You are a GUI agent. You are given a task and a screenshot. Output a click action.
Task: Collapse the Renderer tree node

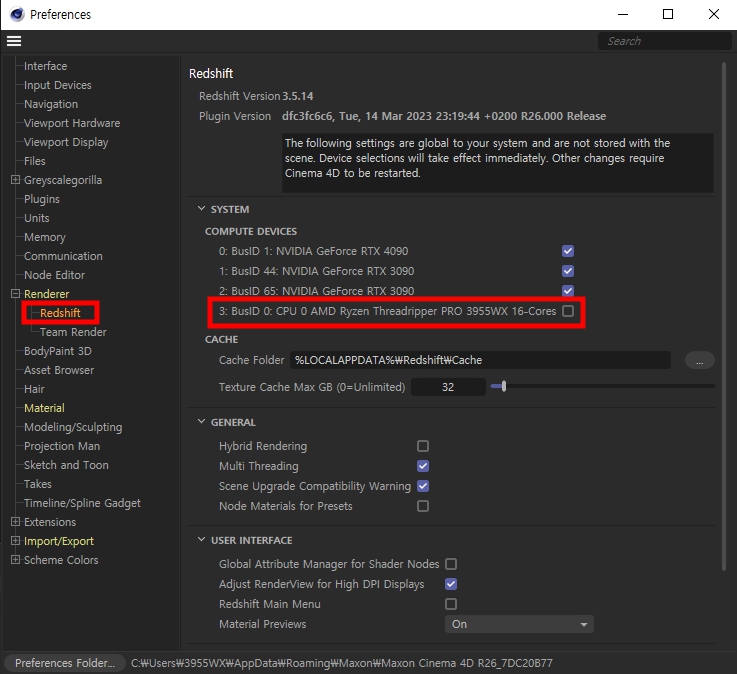click(x=16, y=294)
